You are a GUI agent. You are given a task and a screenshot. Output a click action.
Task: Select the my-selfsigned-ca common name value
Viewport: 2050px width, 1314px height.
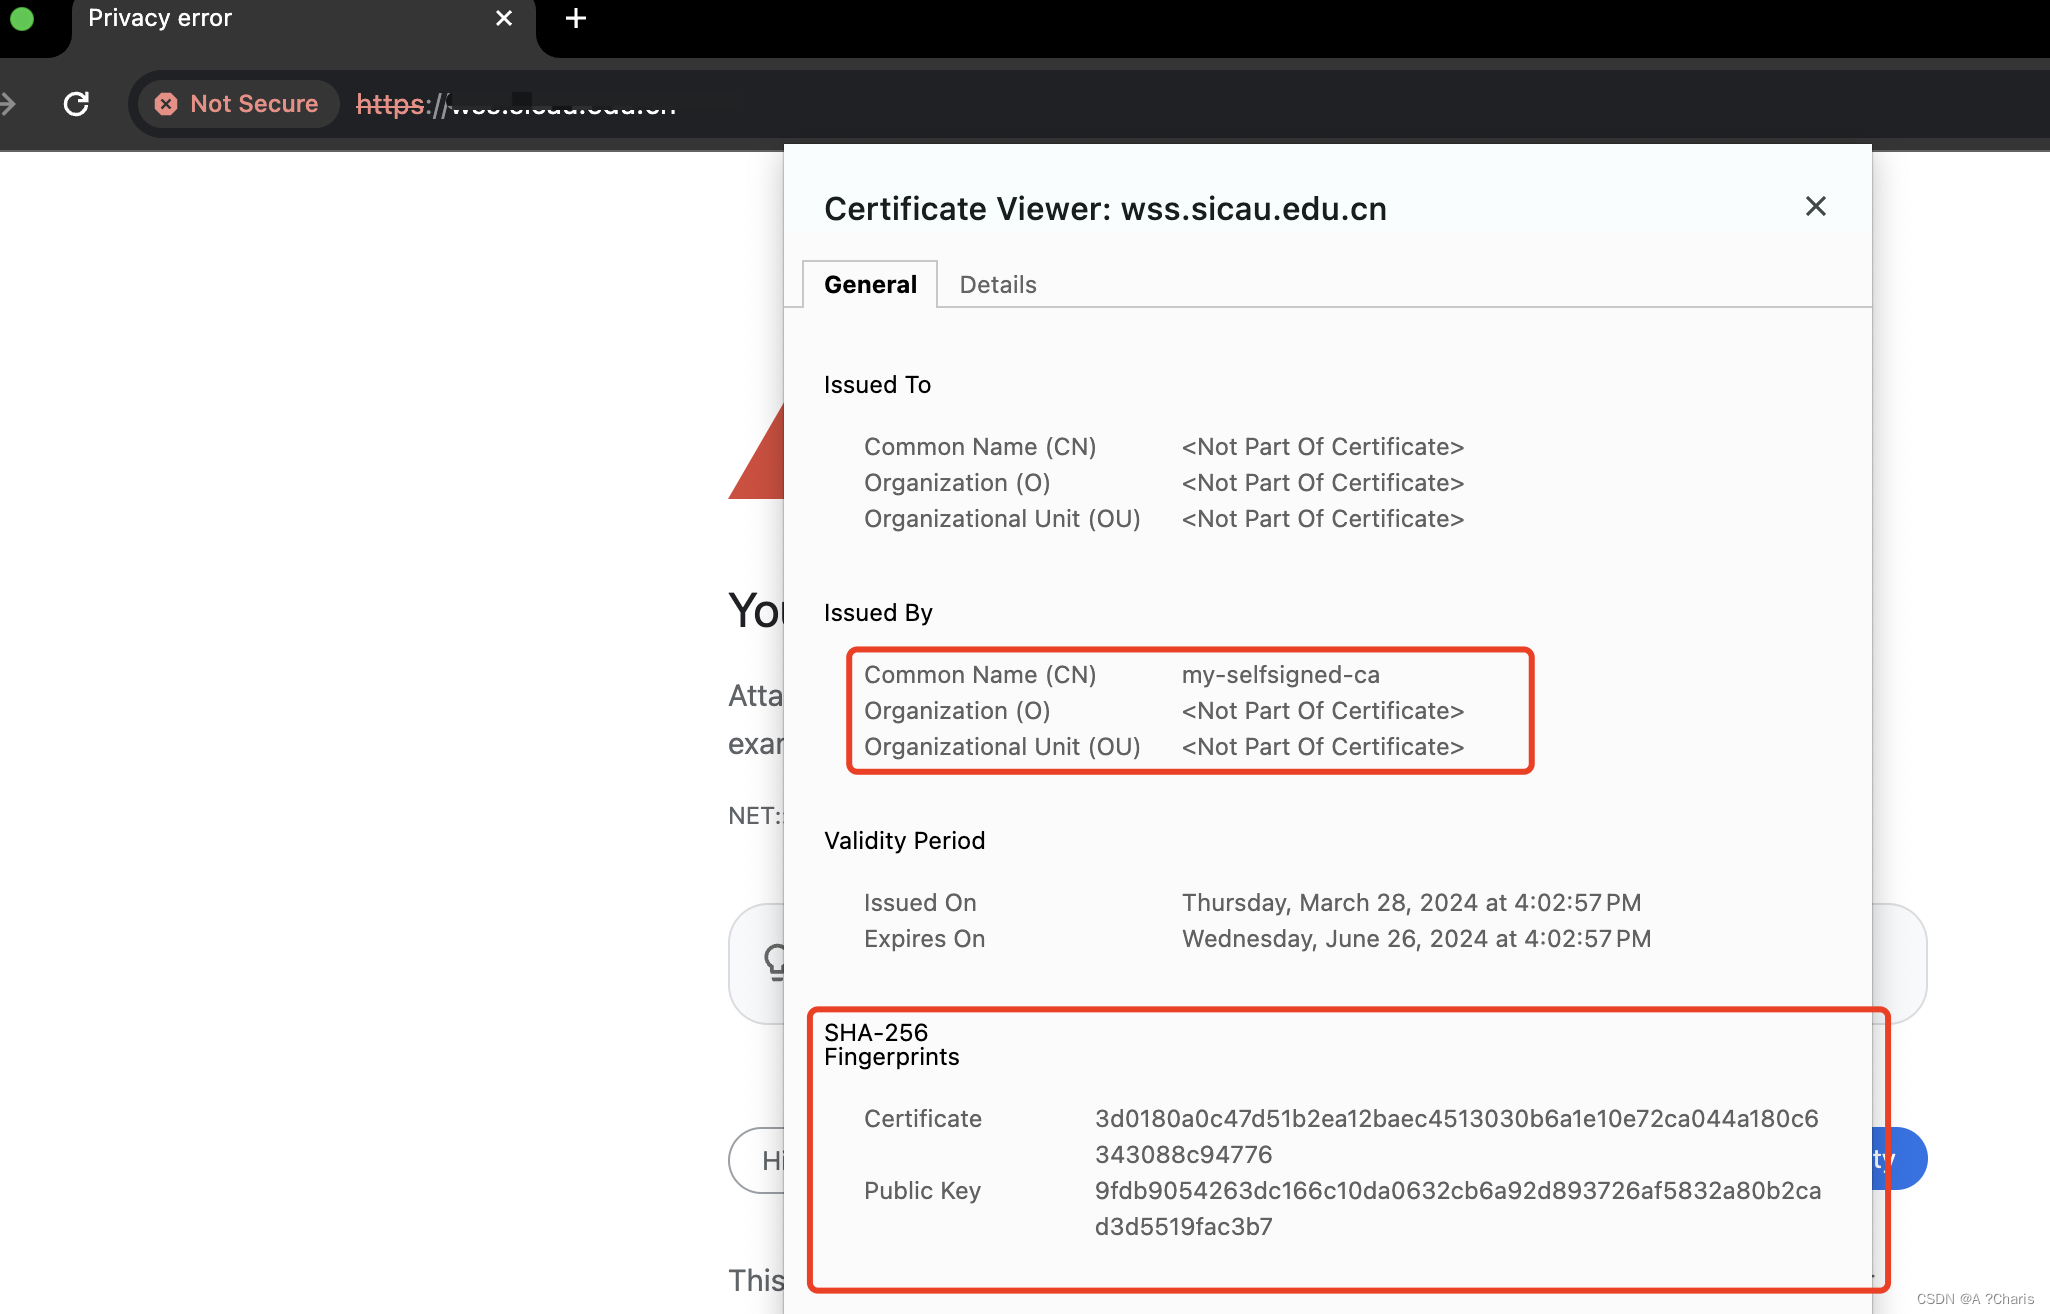click(x=1280, y=674)
